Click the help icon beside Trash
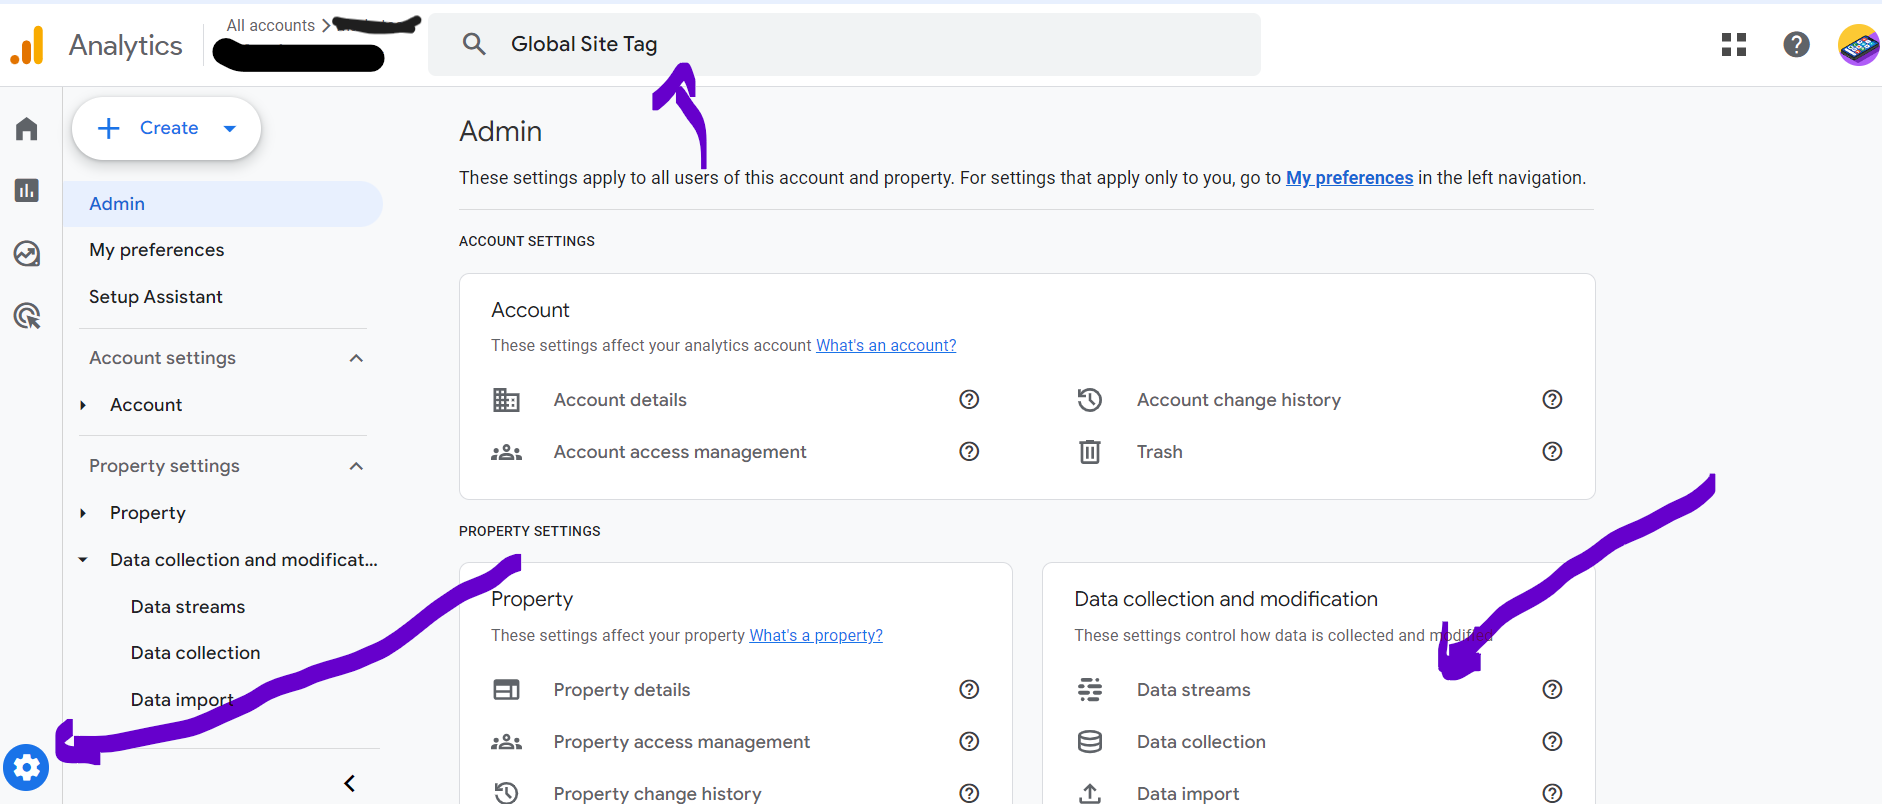This screenshot has height=804, width=1882. point(1551,452)
